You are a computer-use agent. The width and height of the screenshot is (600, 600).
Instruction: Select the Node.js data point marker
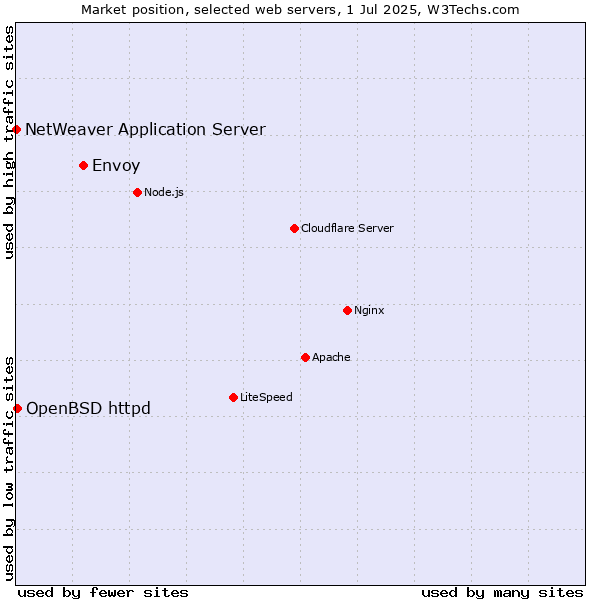click(x=137, y=192)
